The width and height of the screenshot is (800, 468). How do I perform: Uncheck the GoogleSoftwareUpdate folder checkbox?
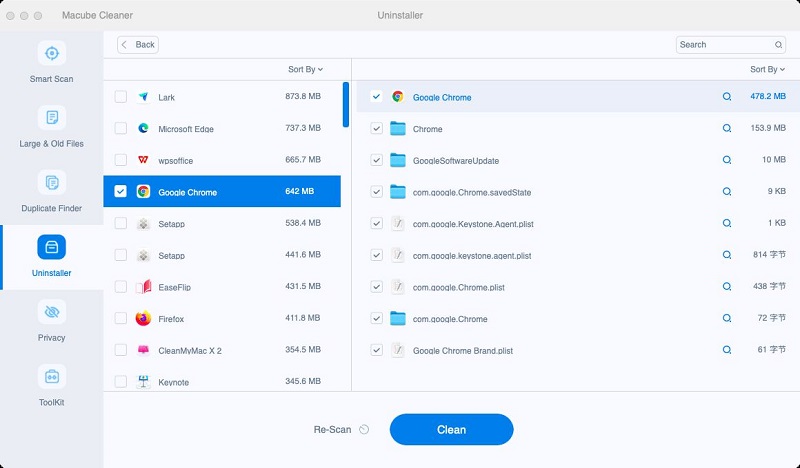pos(377,160)
